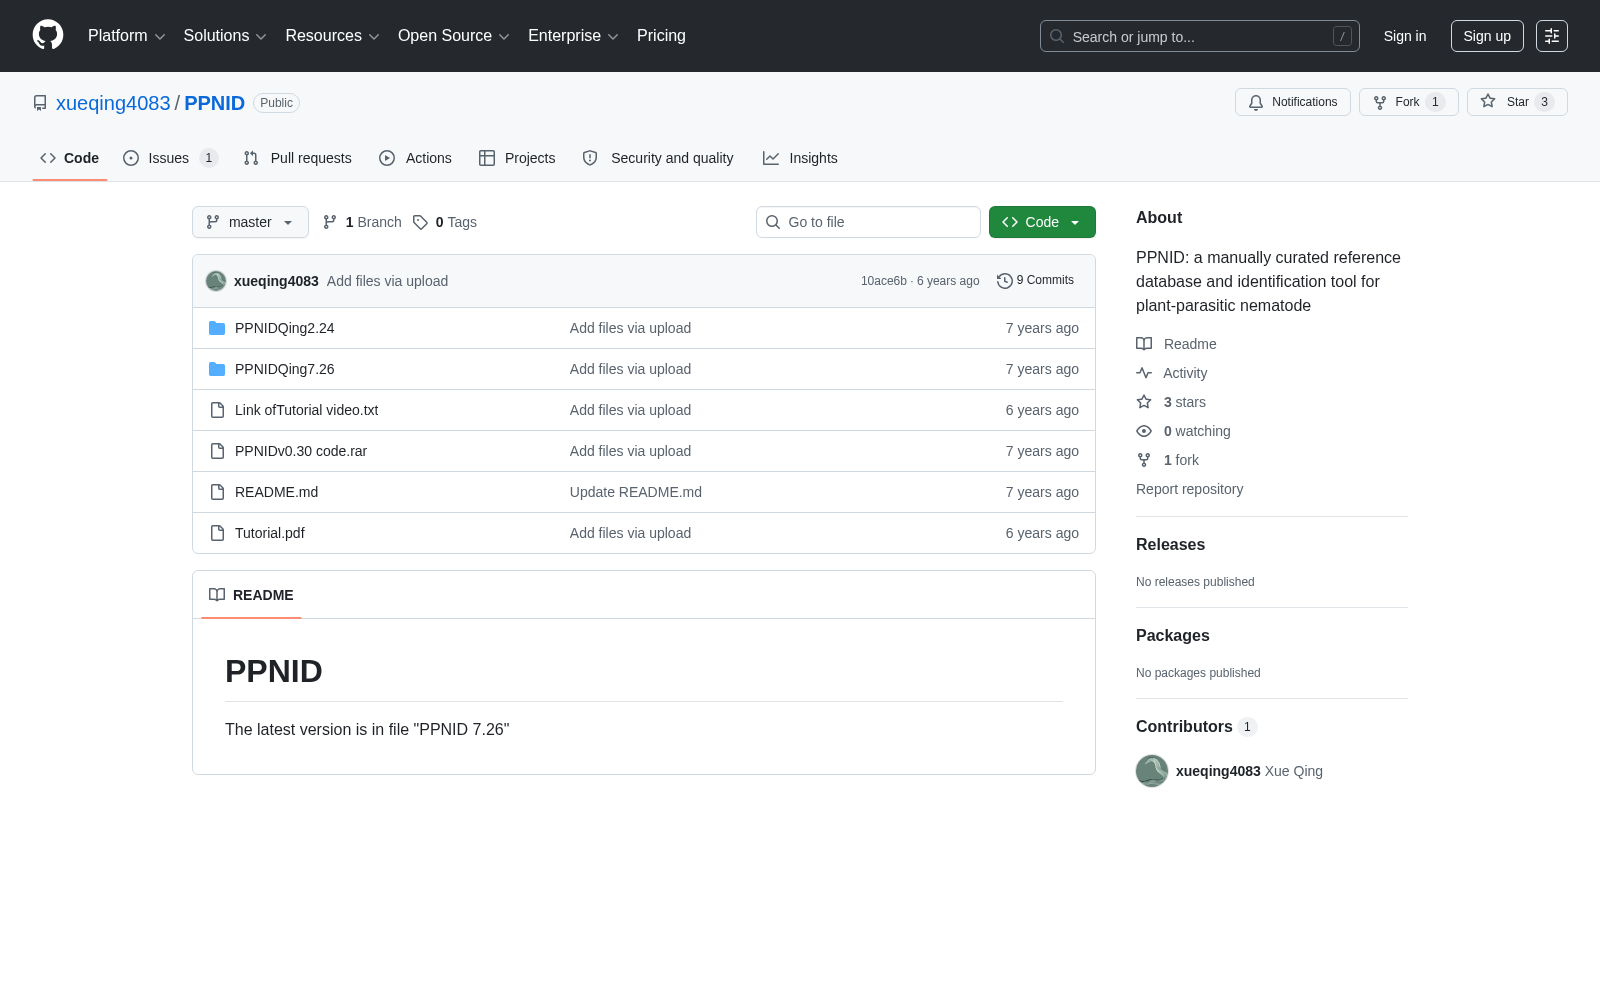This screenshot has width=1600, height=1000.
Task: Click the book icon beside Readme
Action: pos(1144,344)
